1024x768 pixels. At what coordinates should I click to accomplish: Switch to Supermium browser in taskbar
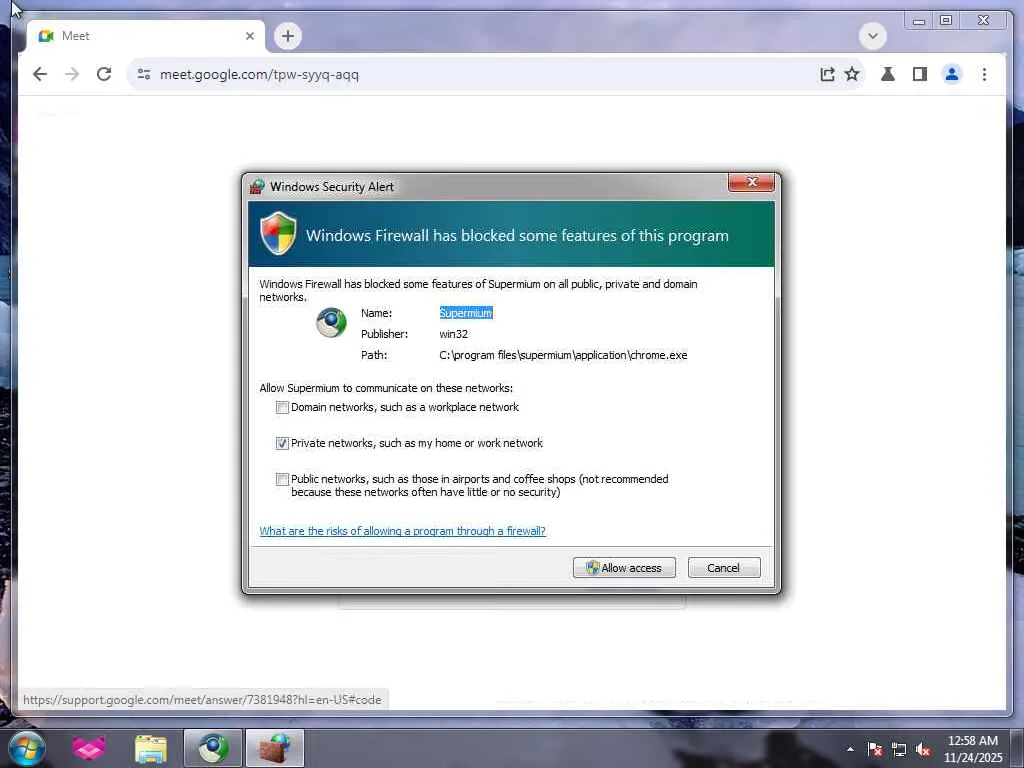[213, 748]
